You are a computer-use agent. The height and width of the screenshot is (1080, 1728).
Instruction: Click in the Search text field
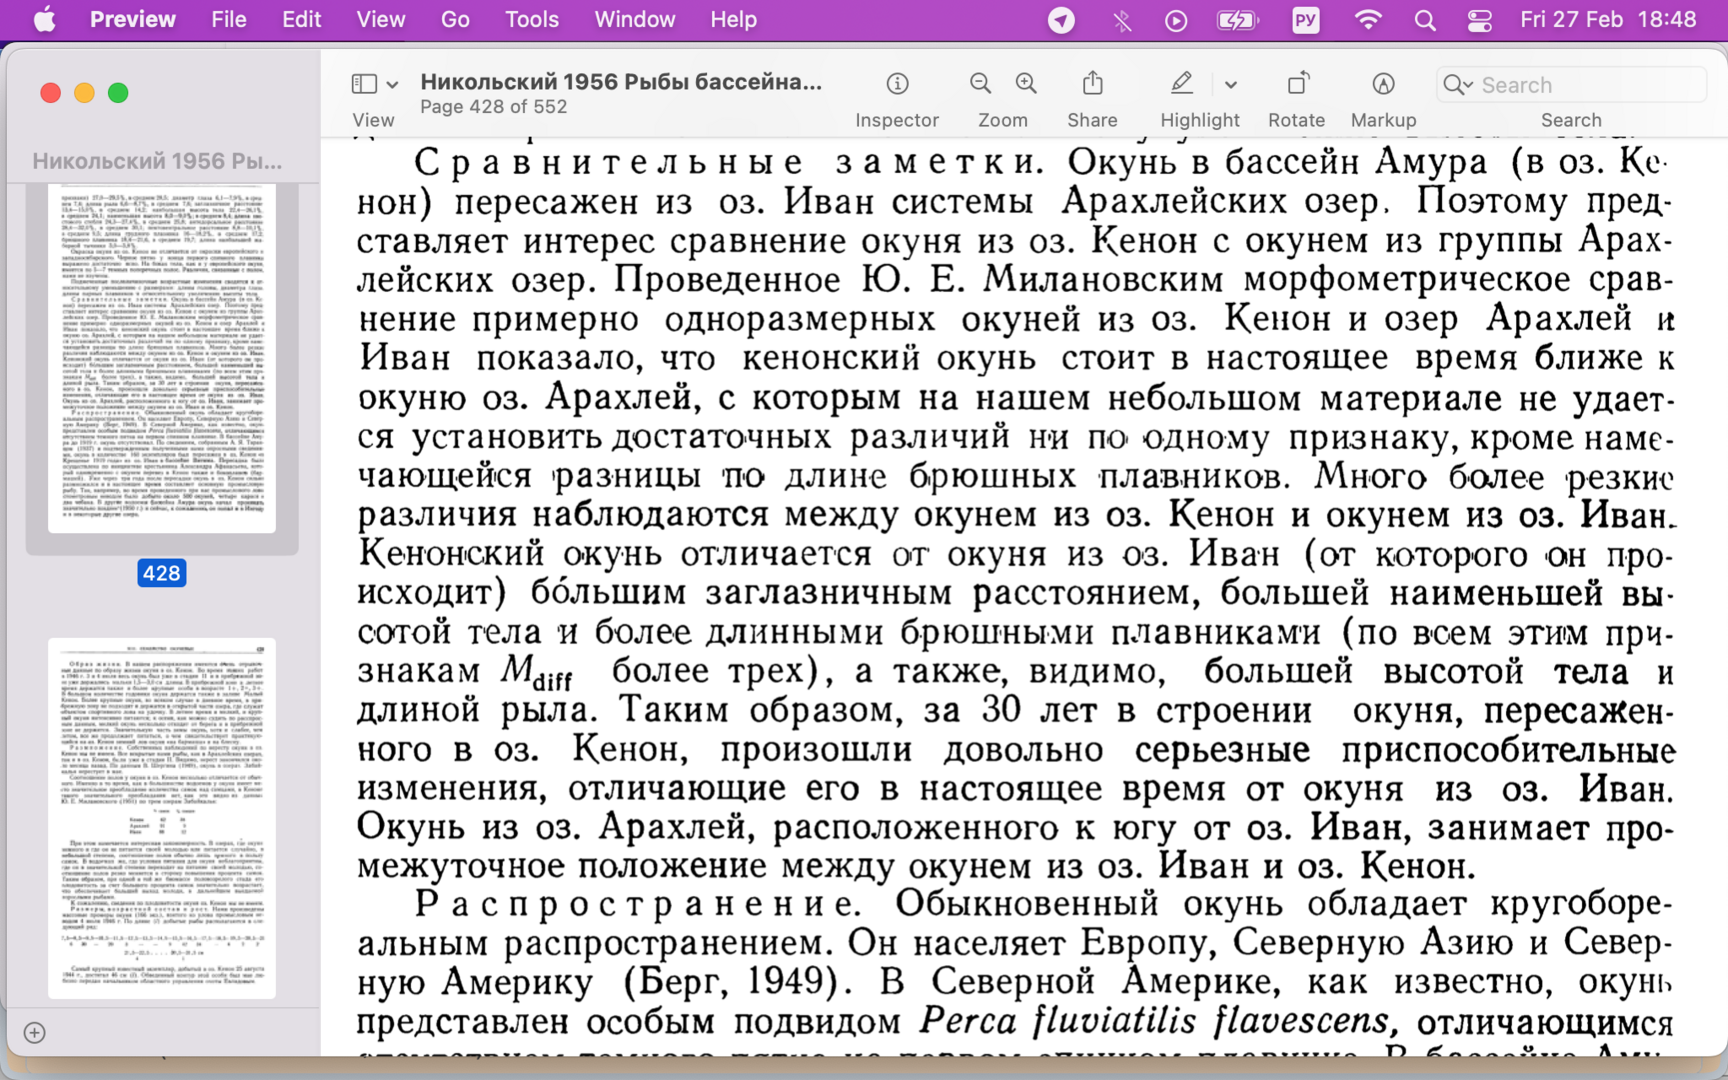[1585, 85]
